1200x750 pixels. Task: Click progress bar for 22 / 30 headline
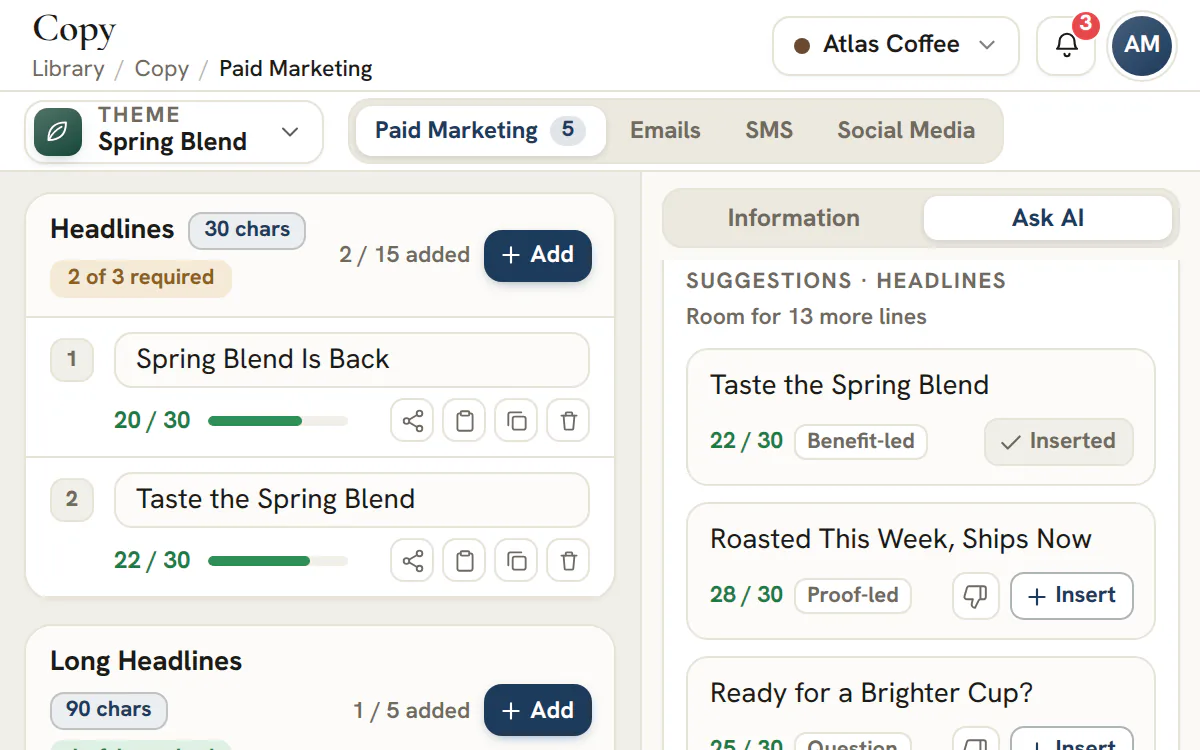(x=278, y=561)
